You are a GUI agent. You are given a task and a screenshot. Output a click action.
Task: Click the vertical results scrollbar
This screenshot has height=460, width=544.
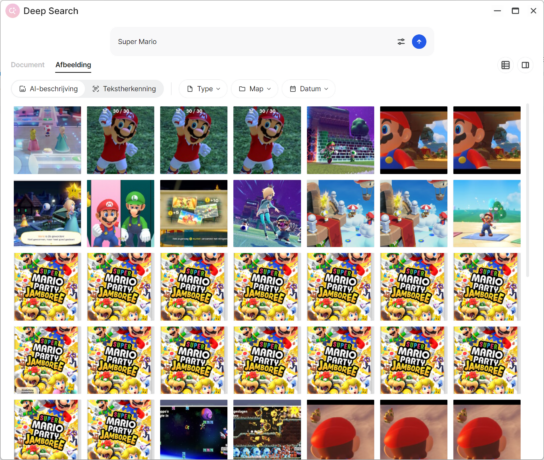[x=528, y=190]
